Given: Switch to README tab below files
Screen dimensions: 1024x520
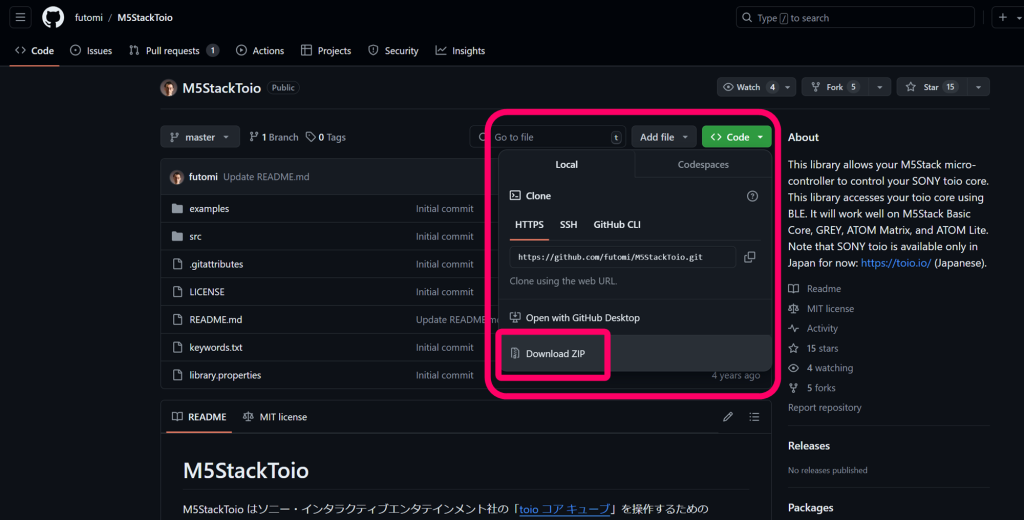Looking at the screenshot, I should (199, 417).
